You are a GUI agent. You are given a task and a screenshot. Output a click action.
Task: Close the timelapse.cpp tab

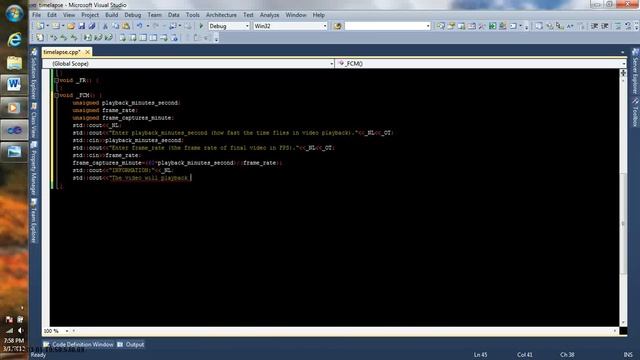click(87, 52)
